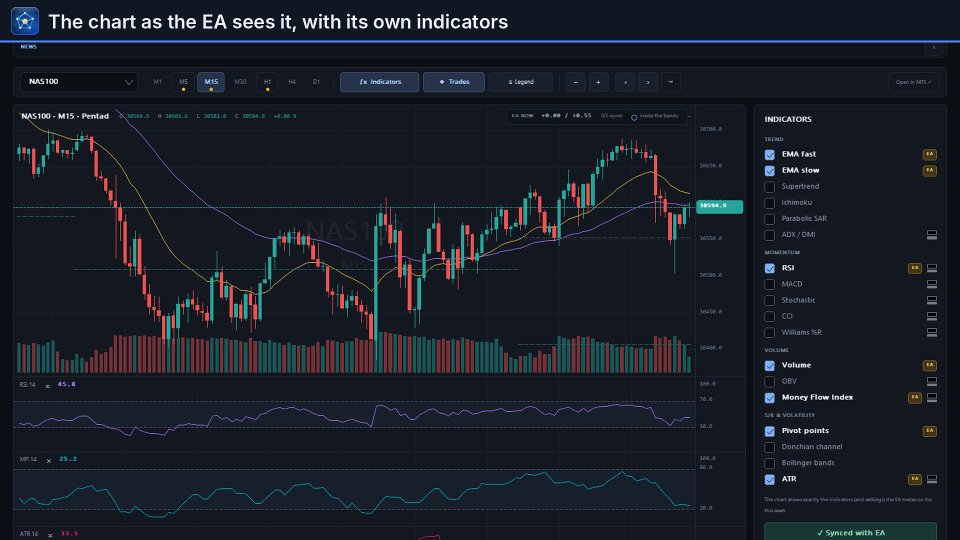Image resolution: width=960 pixels, height=540 pixels.
Task: Enable the Parabolic SAR indicator
Action: [770, 219]
